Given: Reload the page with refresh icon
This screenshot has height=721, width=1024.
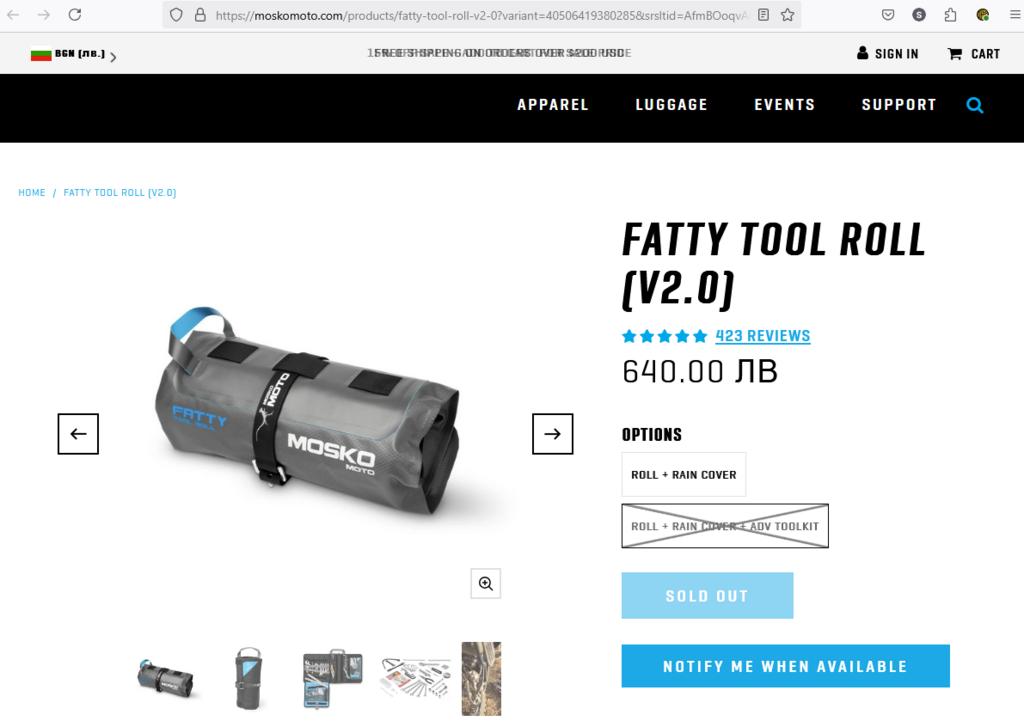Looking at the screenshot, I should click(75, 14).
